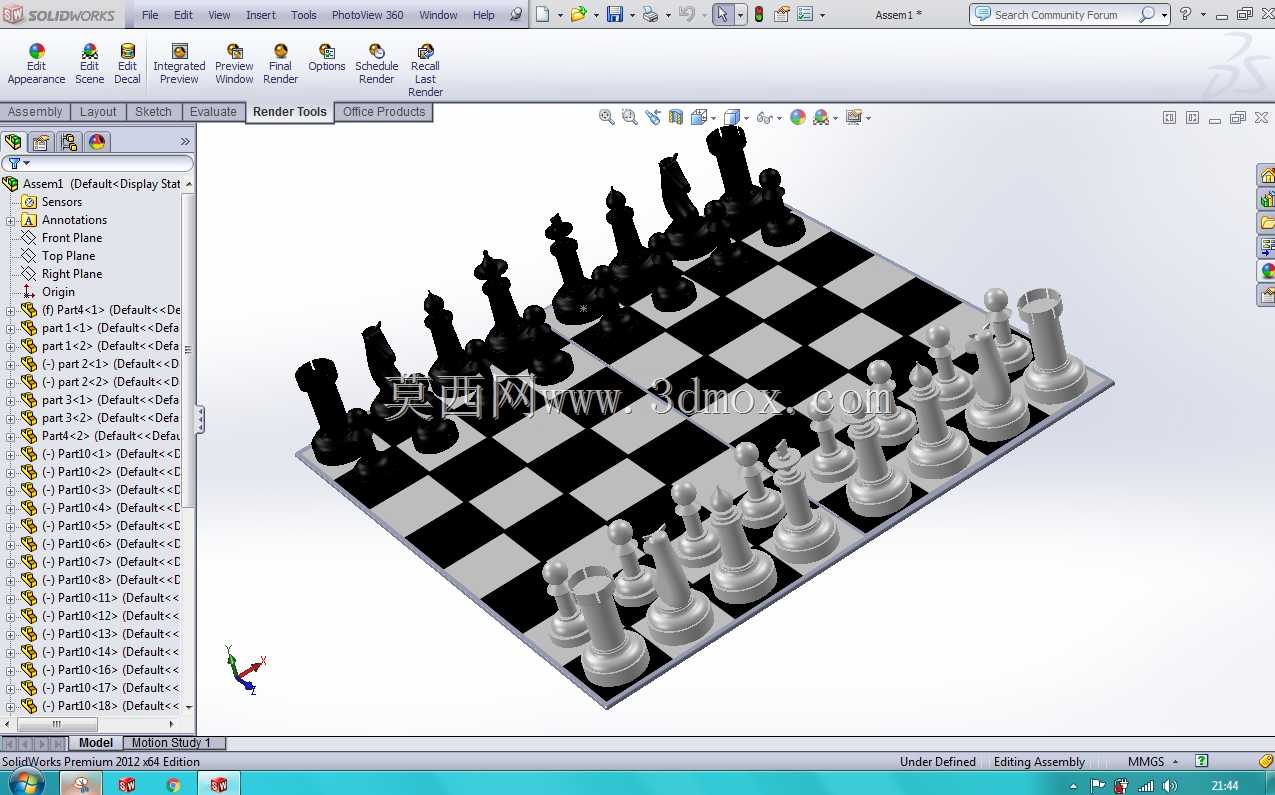Click the filter funnel in the tree search
Screen dimensions: 1275x795
pyautogui.click(x=14, y=163)
